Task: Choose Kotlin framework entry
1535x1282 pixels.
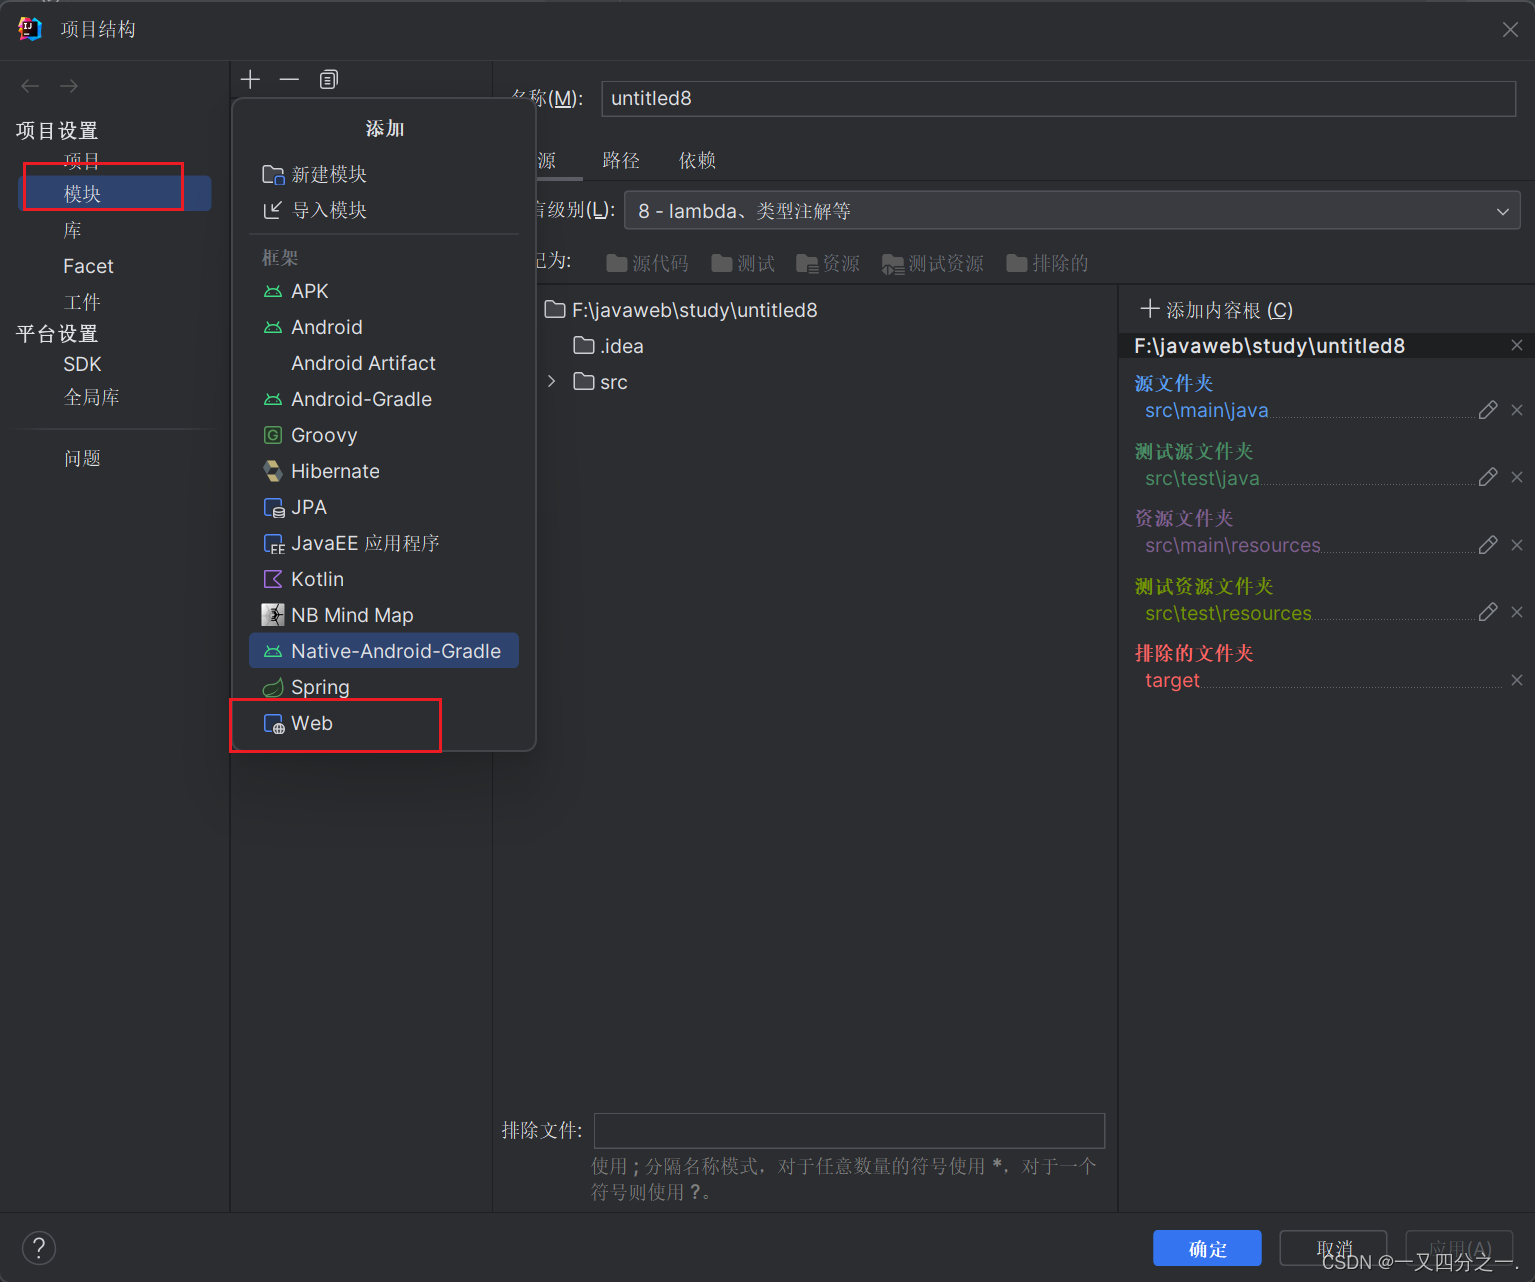Action: 384,579
